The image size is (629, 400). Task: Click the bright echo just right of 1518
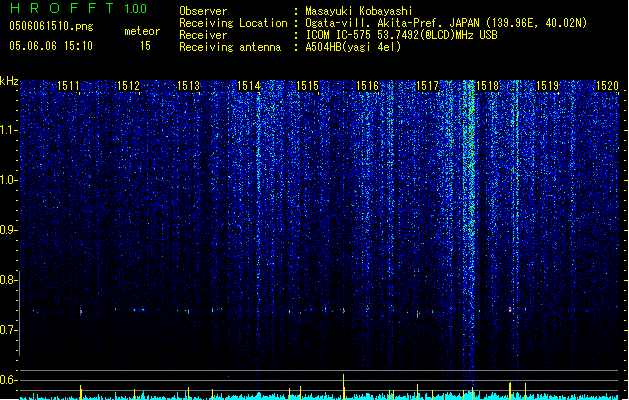pyautogui.click(x=510, y=310)
